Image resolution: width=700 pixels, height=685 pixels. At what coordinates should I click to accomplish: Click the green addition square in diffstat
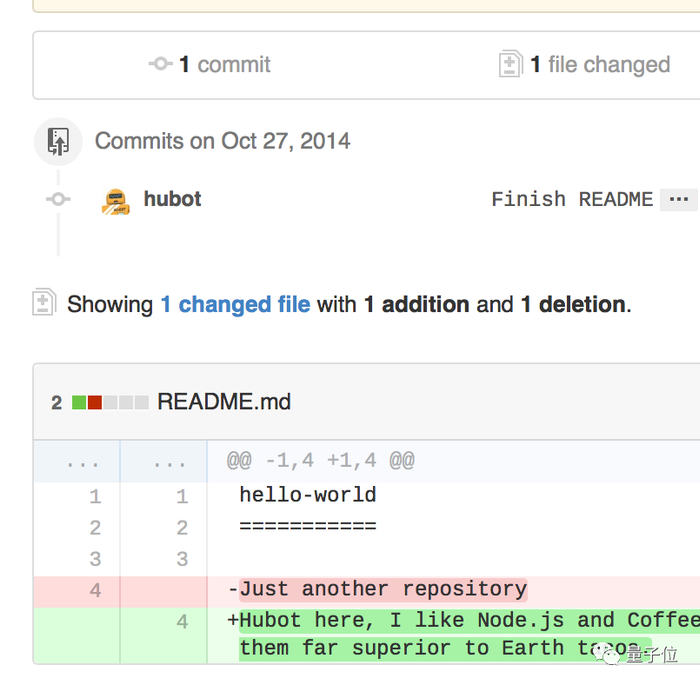78,402
